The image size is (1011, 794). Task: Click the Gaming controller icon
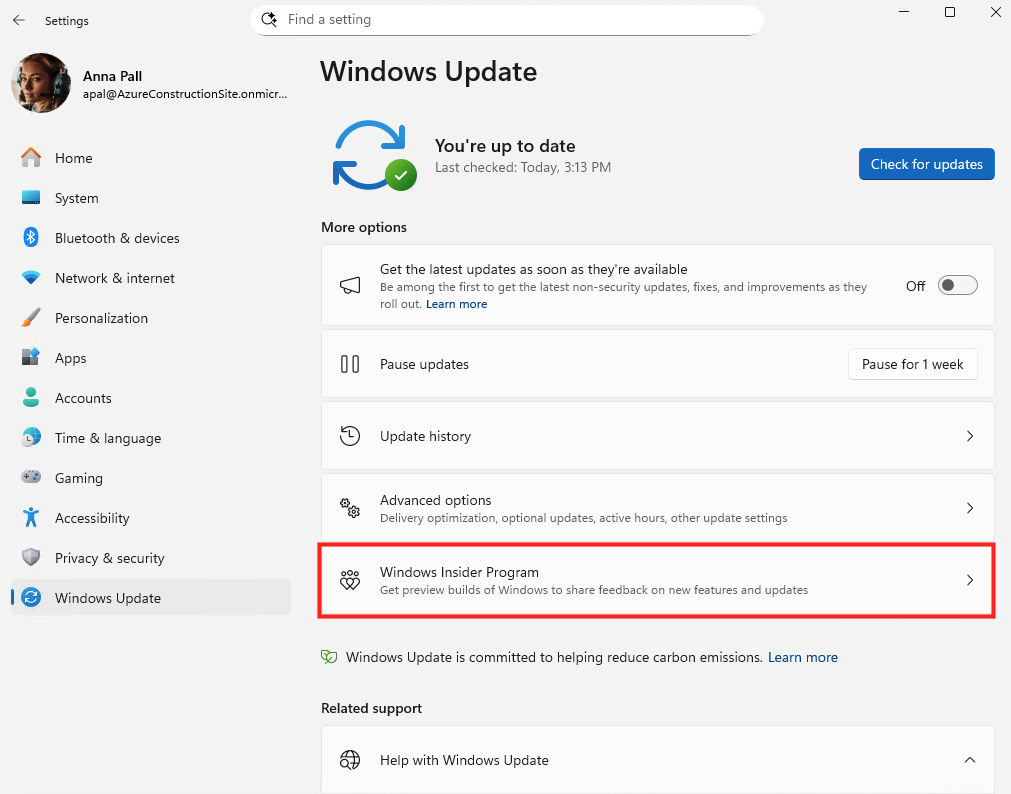pos(31,478)
